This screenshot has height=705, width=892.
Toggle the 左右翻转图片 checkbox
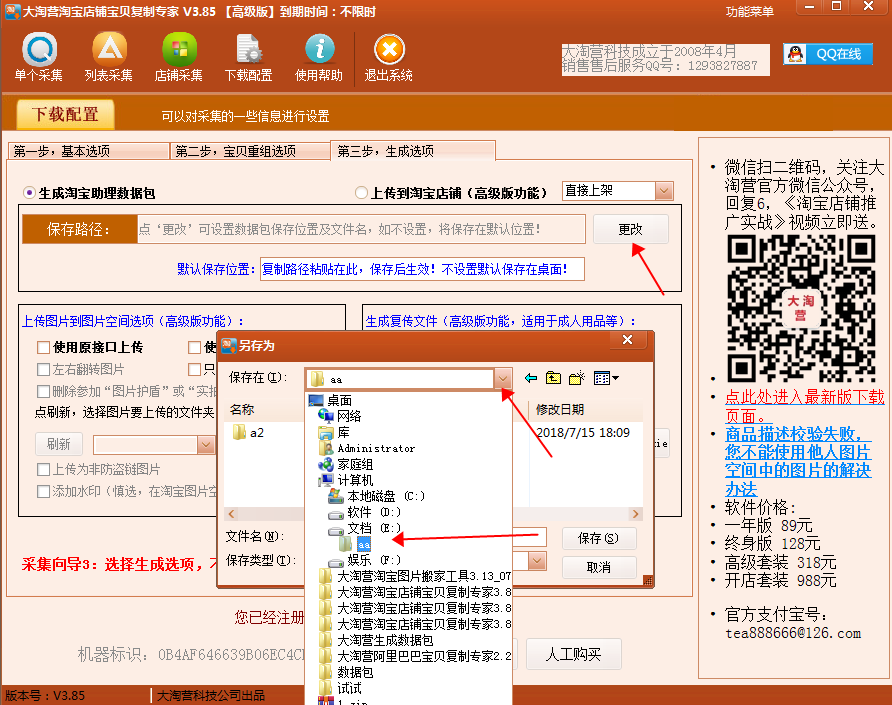(x=43, y=369)
